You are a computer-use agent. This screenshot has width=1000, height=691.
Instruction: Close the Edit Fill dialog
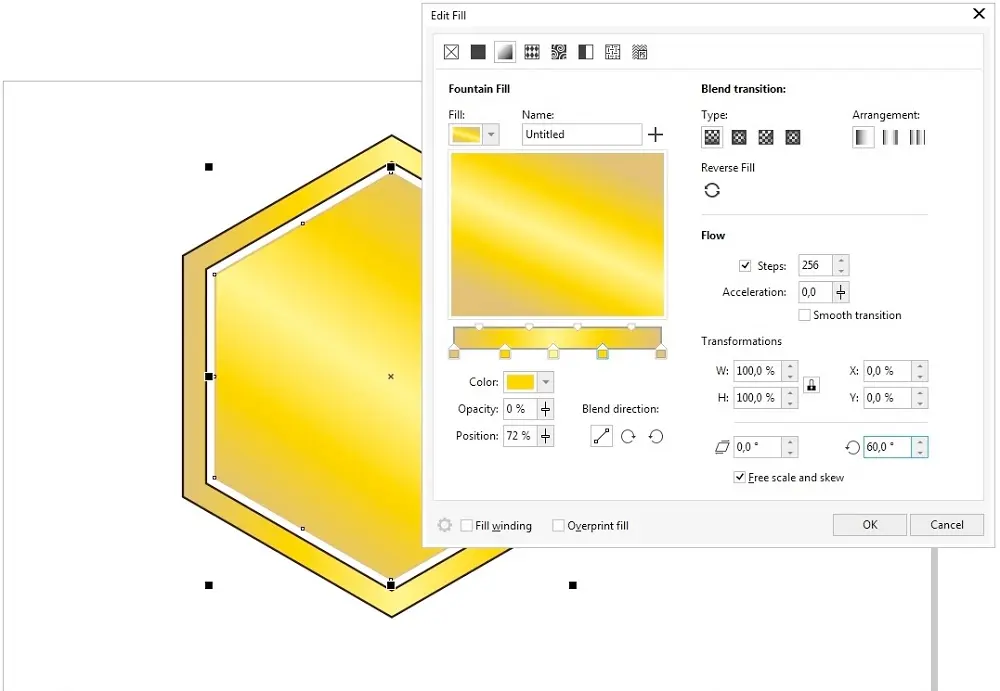point(979,13)
